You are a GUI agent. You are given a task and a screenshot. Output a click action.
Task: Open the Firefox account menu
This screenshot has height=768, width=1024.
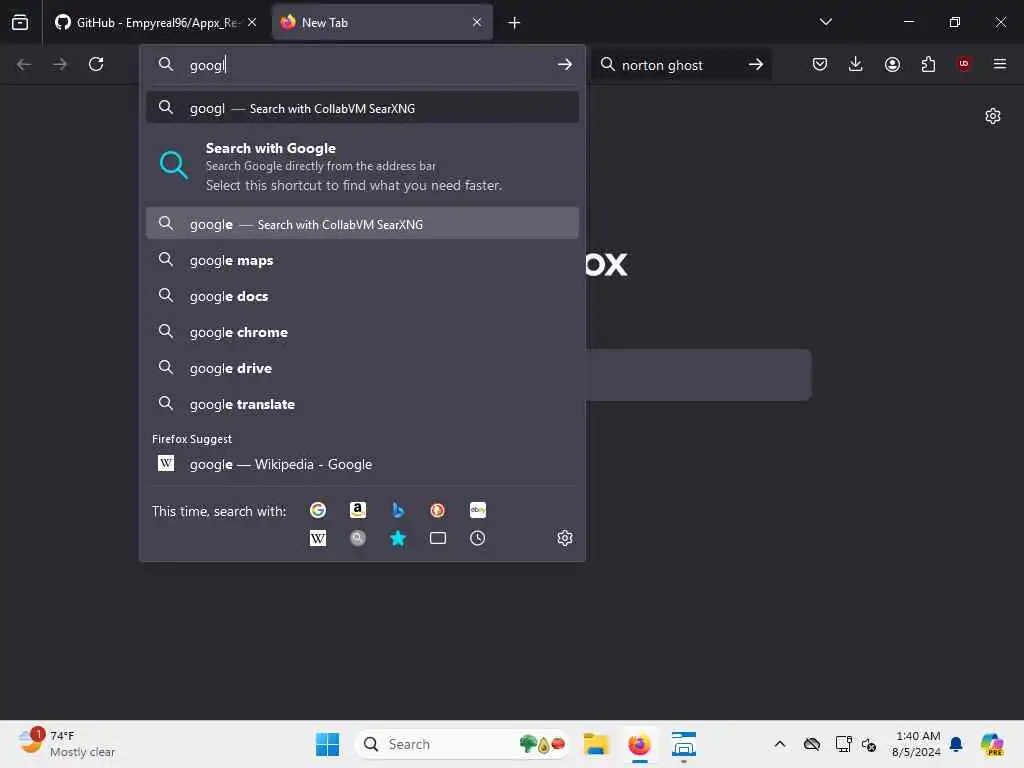892,64
